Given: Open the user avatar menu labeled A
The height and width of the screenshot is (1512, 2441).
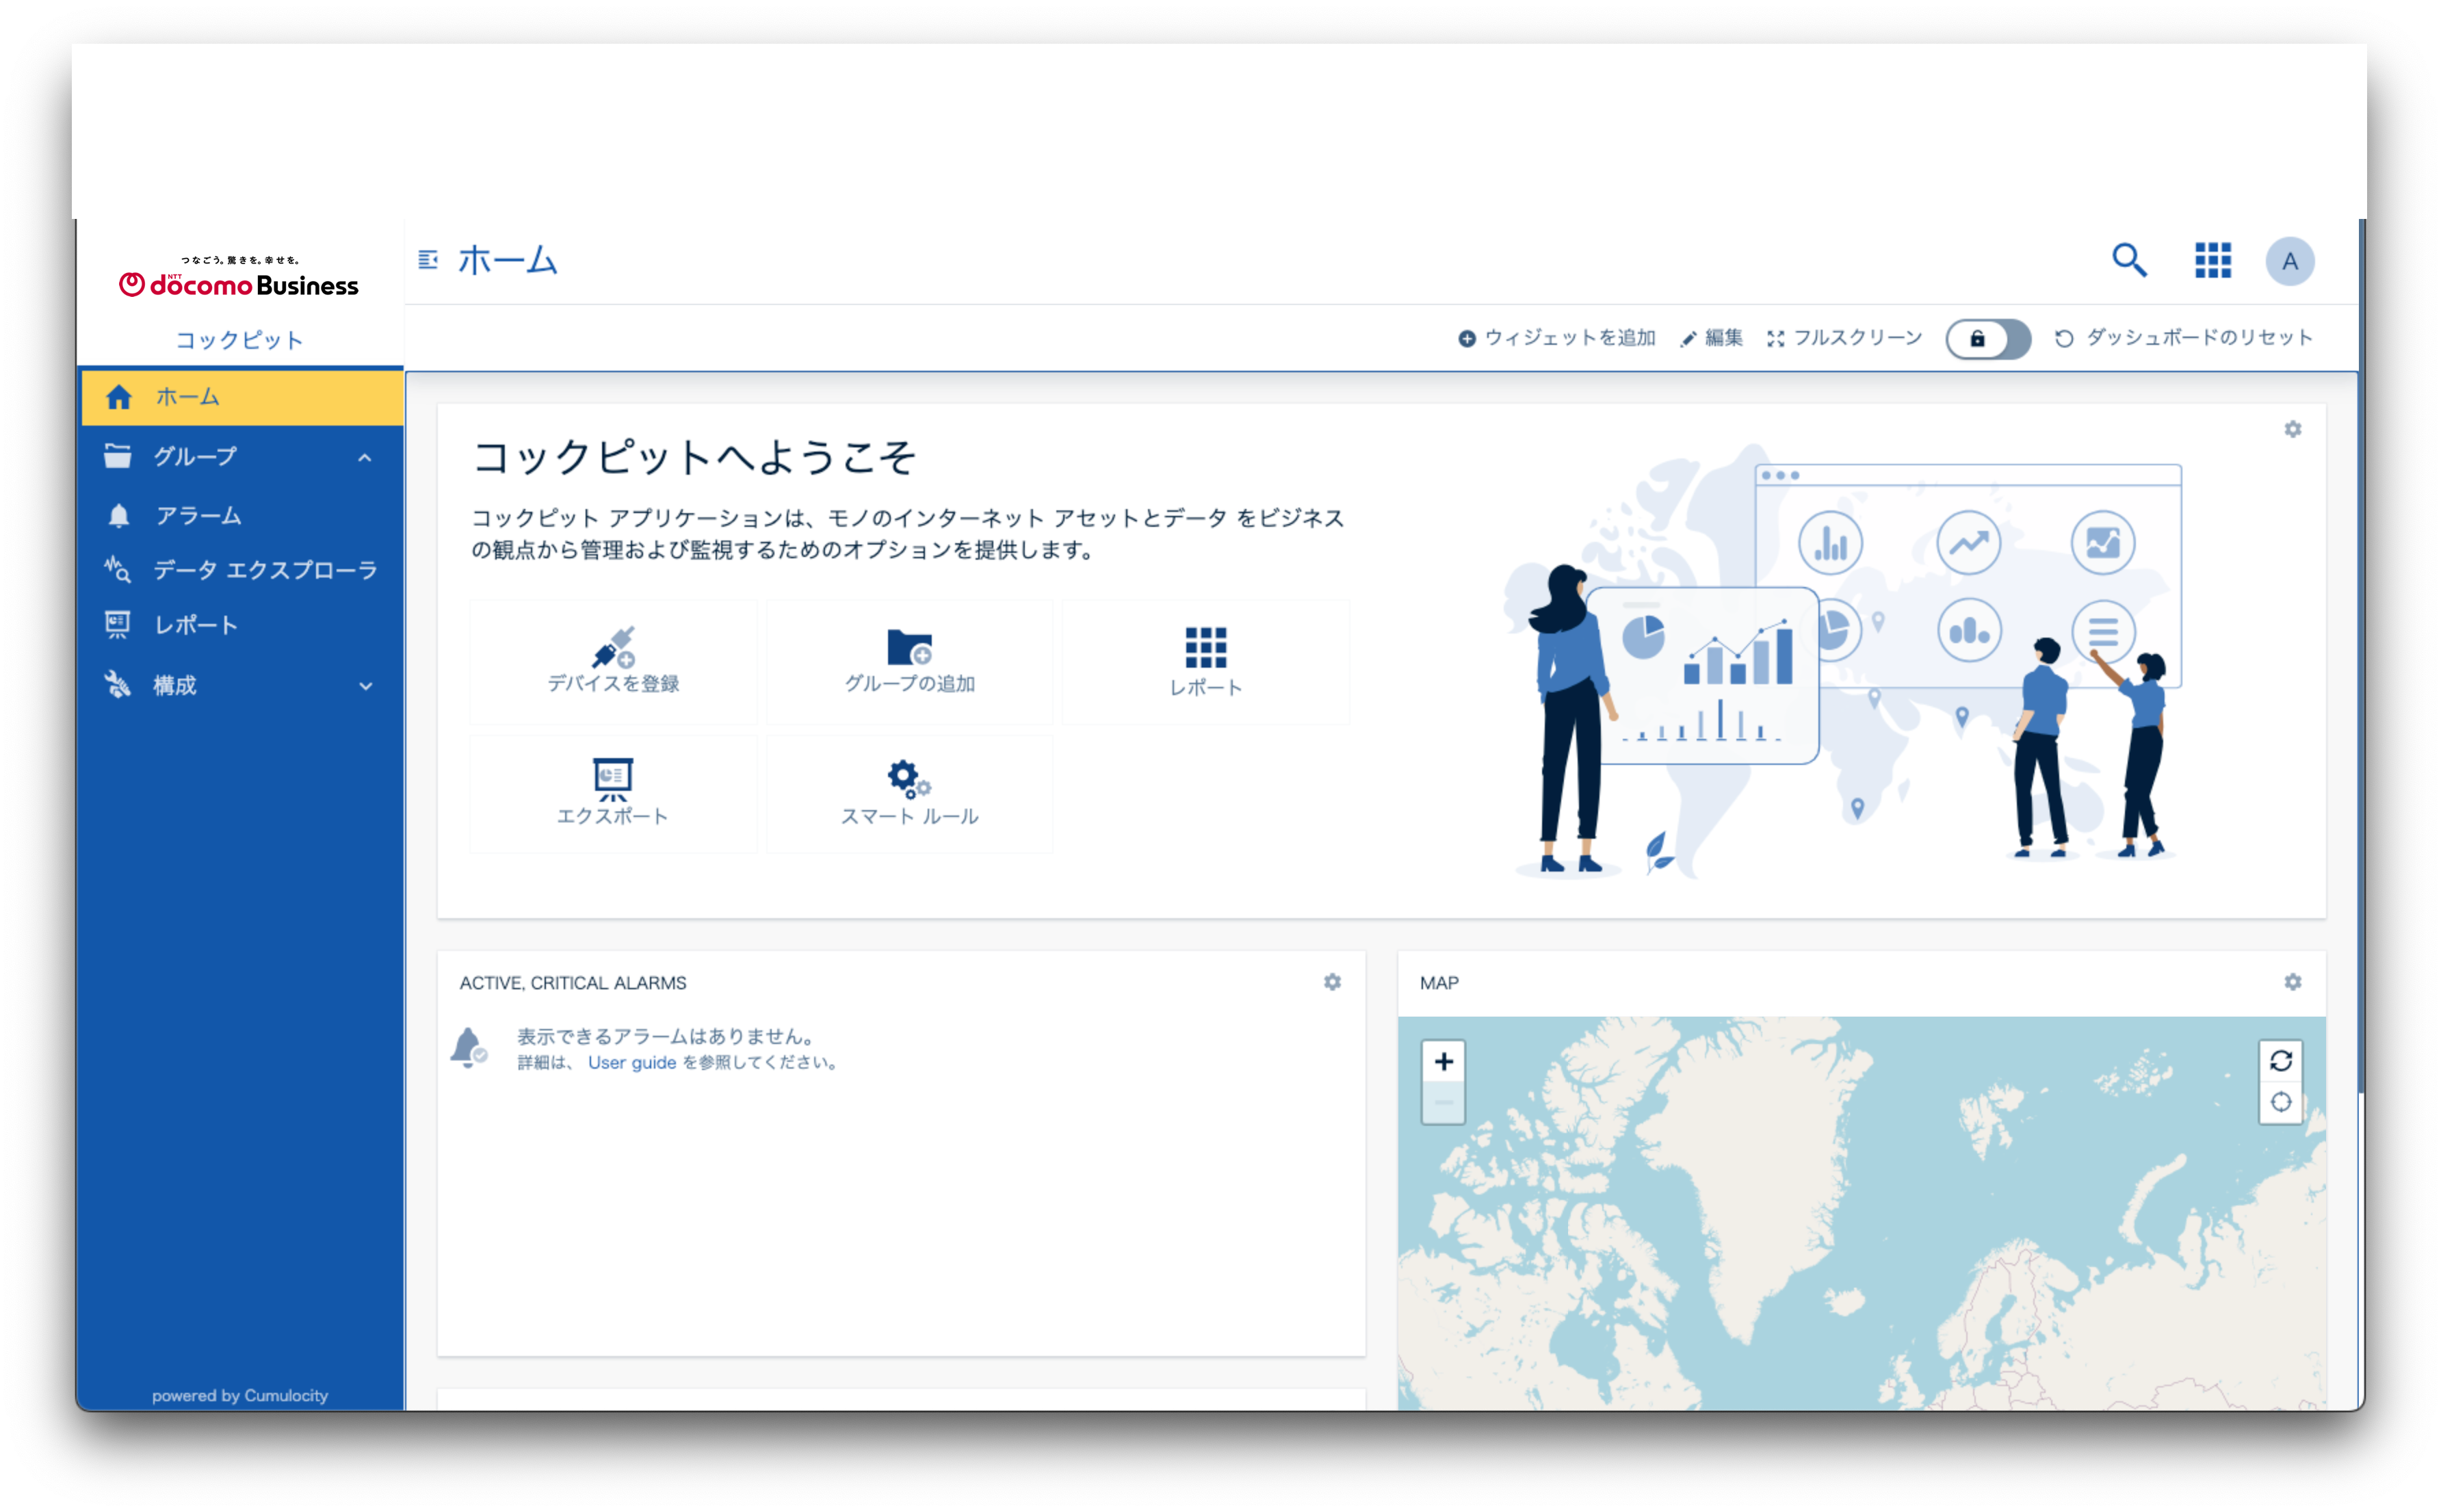Looking at the screenshot, I should coord(2289,261).
